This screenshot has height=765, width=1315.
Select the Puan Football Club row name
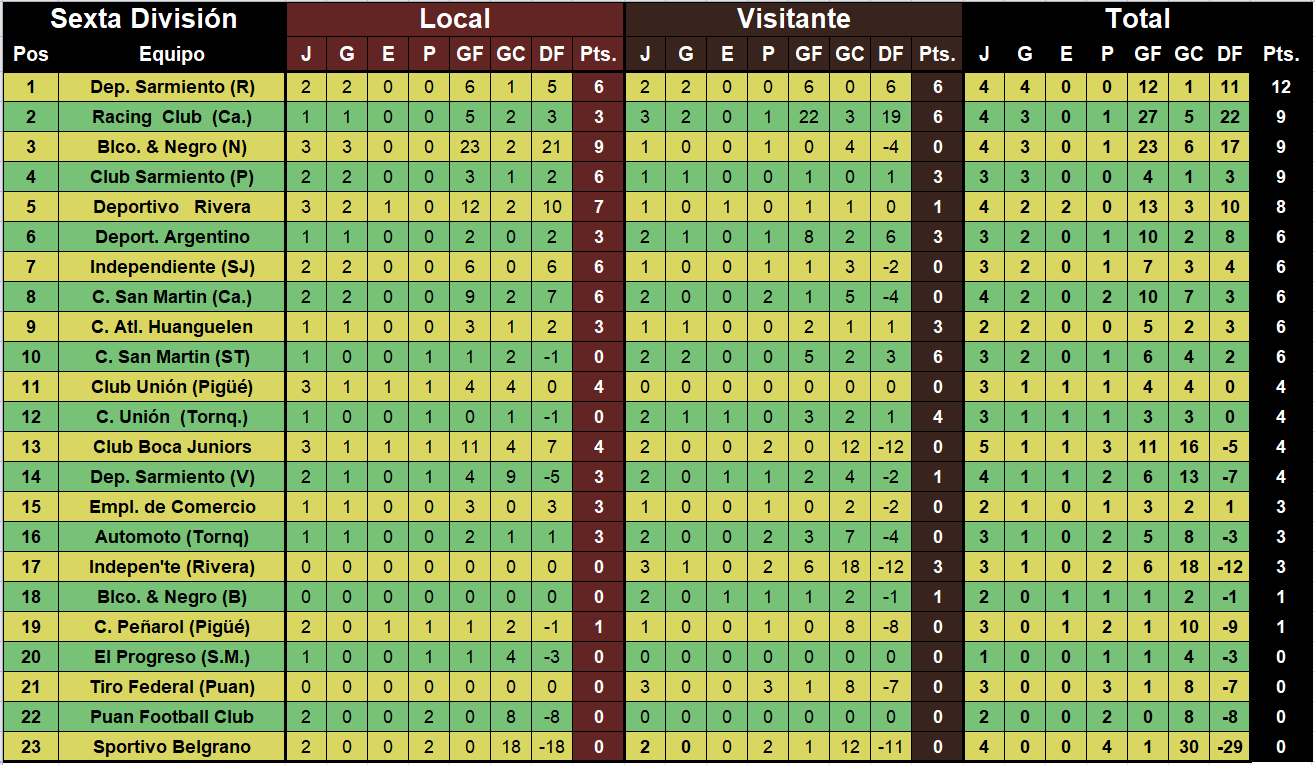coord(172,717)
